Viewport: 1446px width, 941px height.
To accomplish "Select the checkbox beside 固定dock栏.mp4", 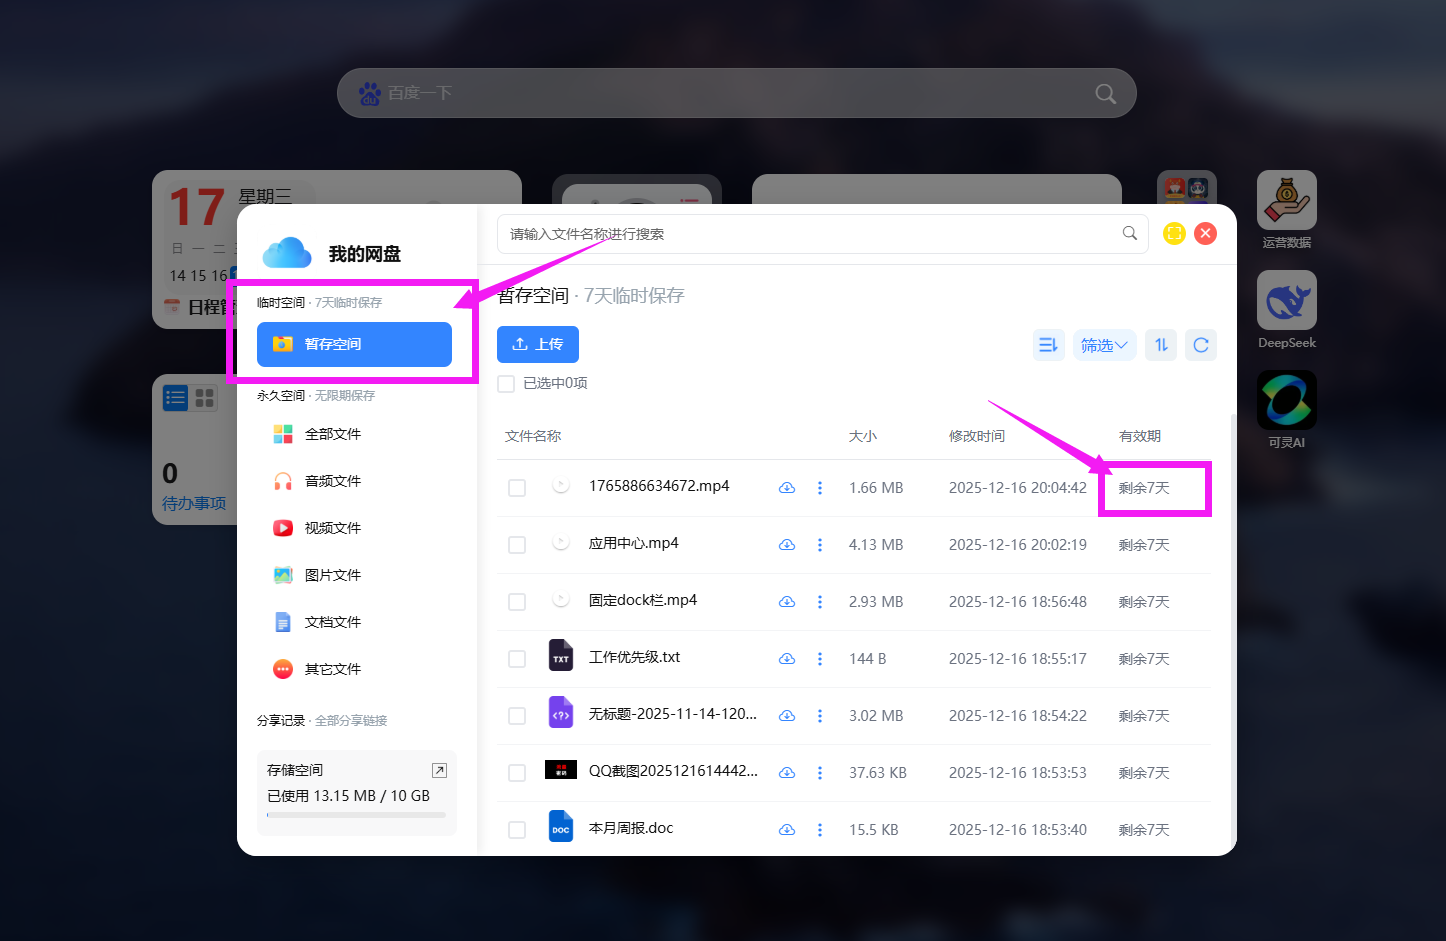I will [x=517, y=602].
